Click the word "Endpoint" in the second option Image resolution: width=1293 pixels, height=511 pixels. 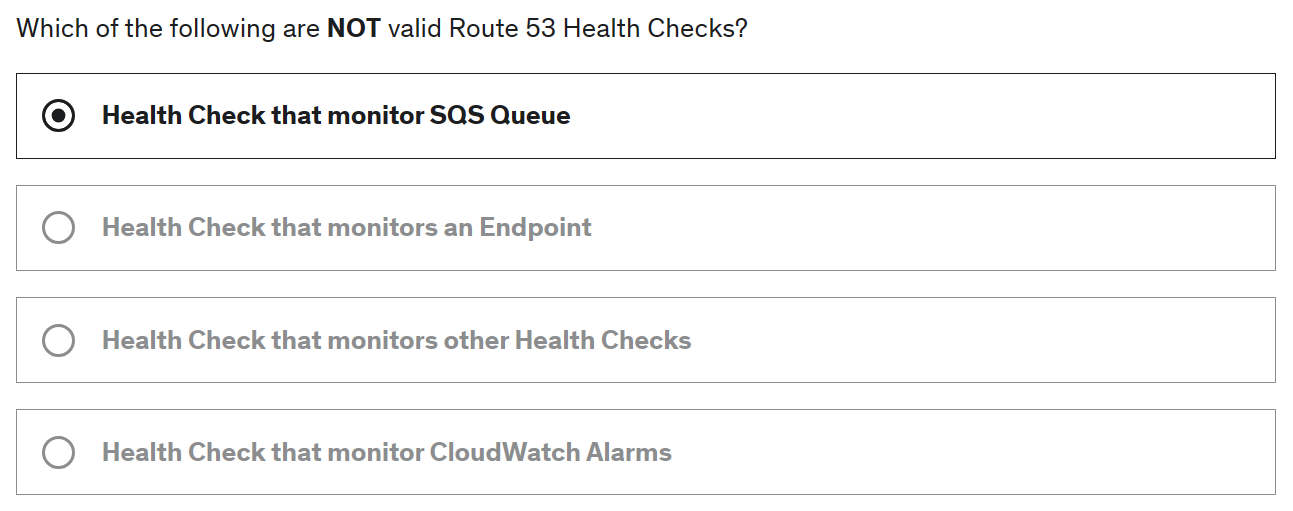(x=535, y=228)
